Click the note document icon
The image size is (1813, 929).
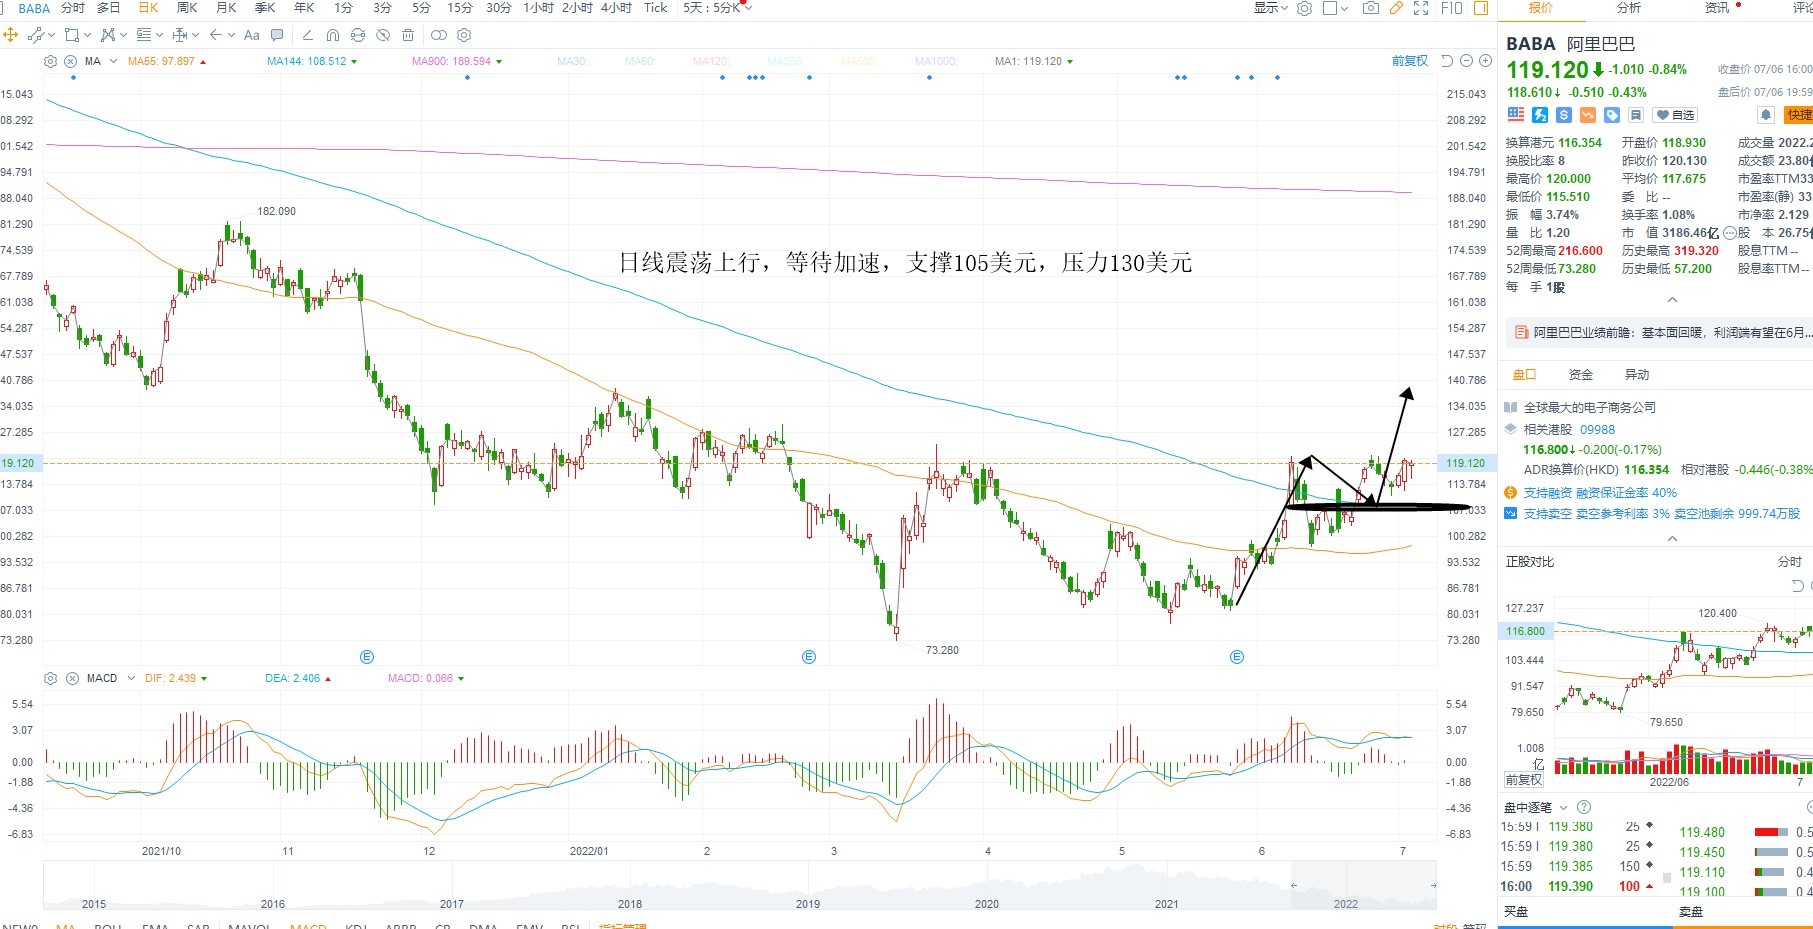pyautogui.click(x=1636, y=115)
